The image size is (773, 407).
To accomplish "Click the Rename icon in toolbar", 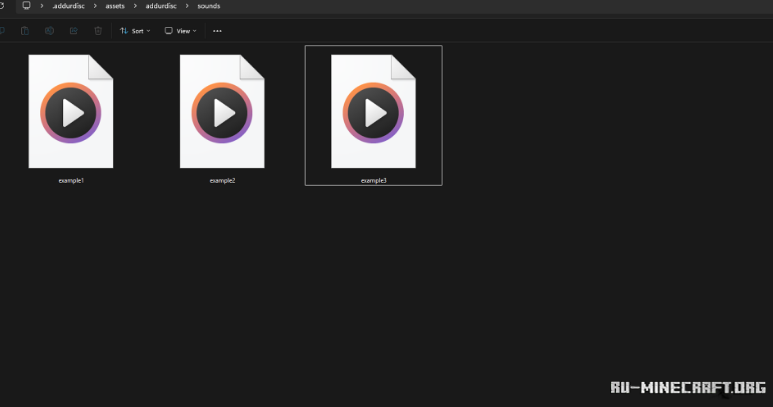I will coord(49,31).
